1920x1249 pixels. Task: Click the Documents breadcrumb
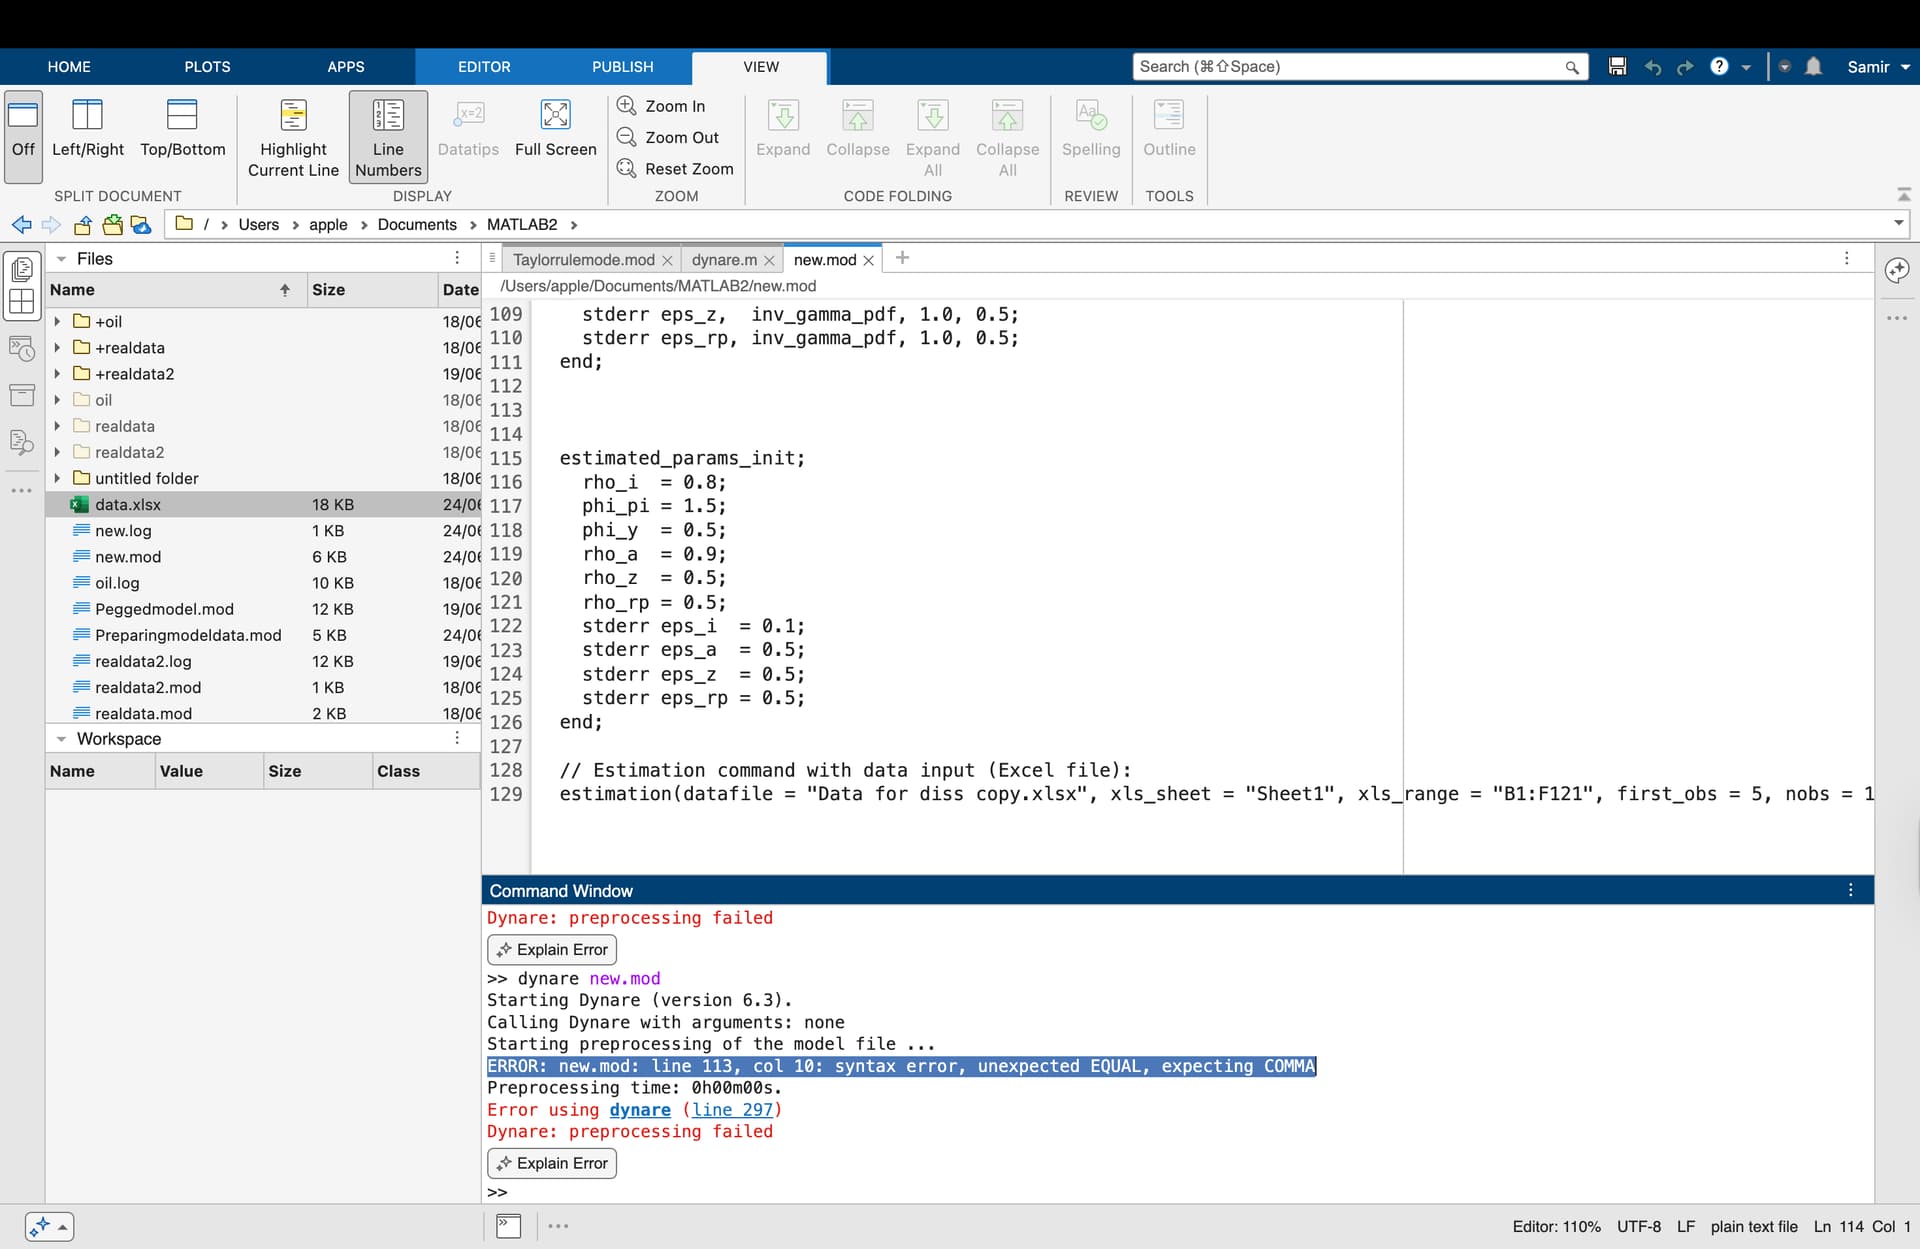coord(417,224)
